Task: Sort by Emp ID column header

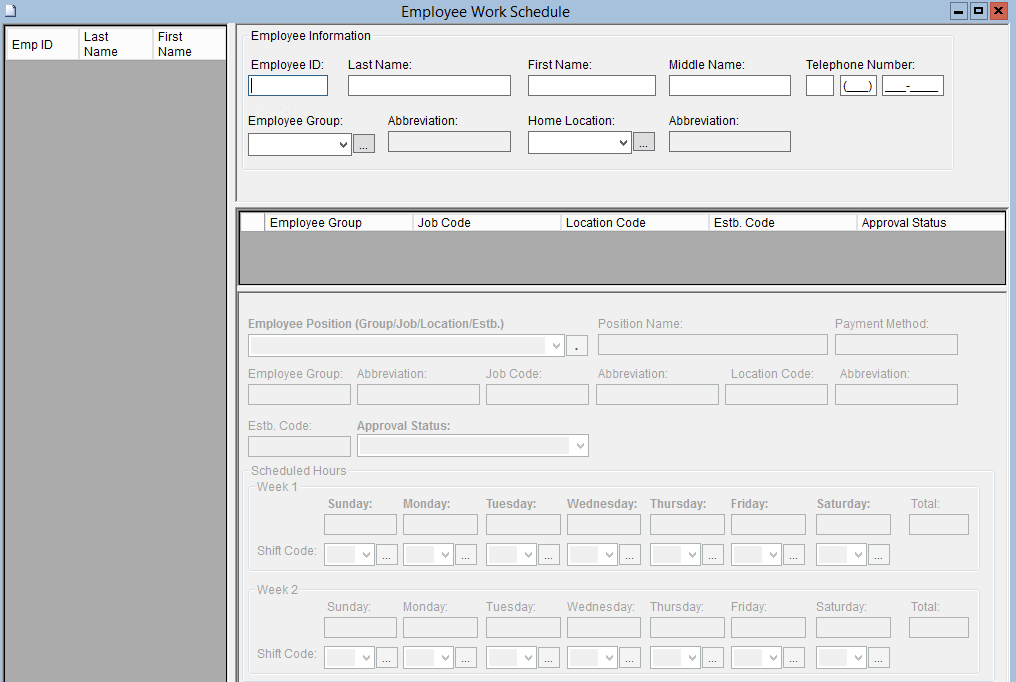Action: tap(42, 45)
